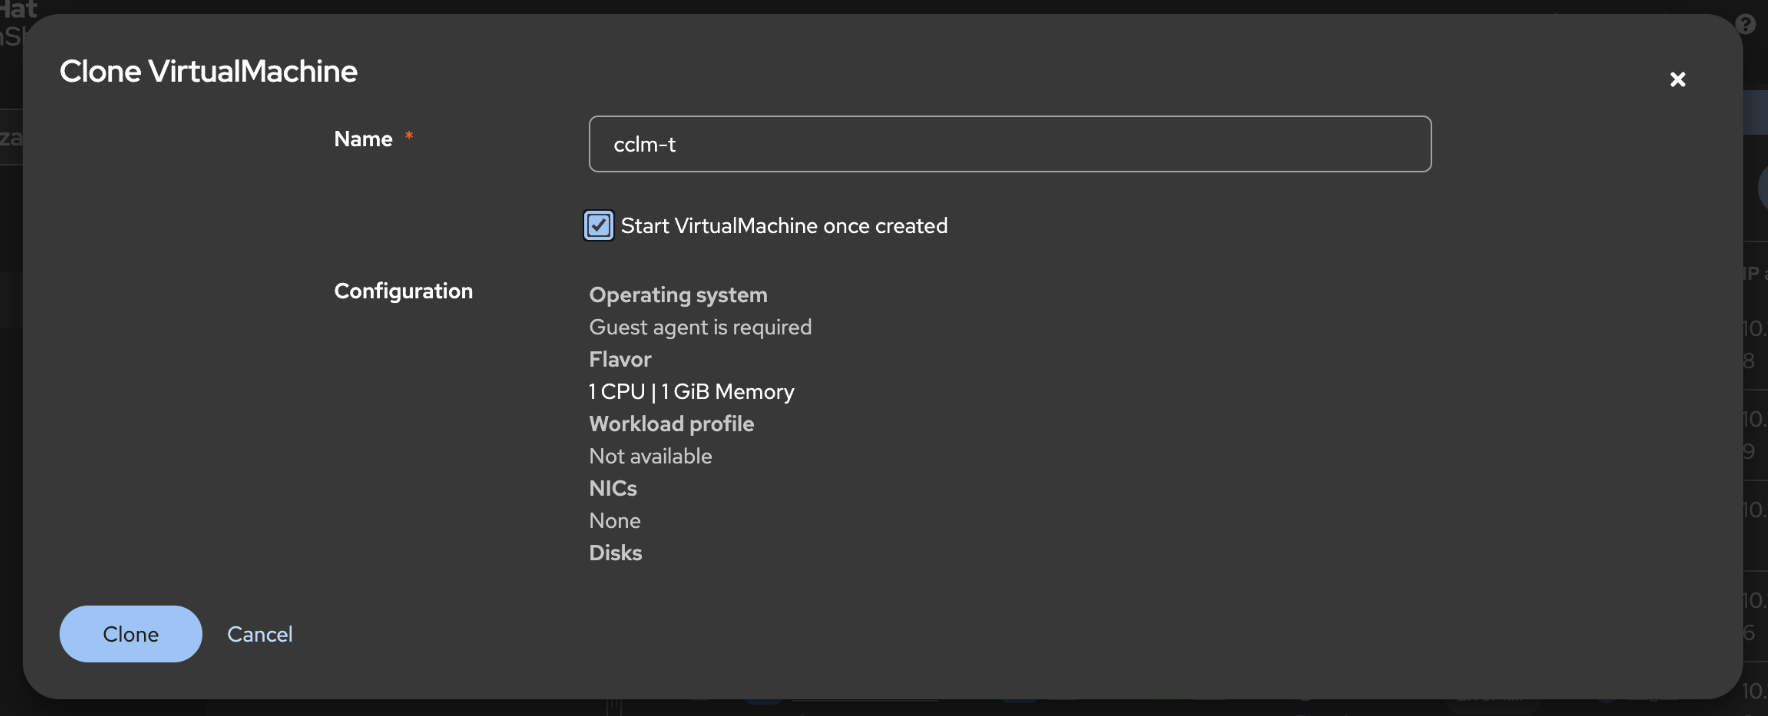The width and height of the screenshot is (1768, 716).
Task: Cancel the clone operation
Action: pos(260,634)
